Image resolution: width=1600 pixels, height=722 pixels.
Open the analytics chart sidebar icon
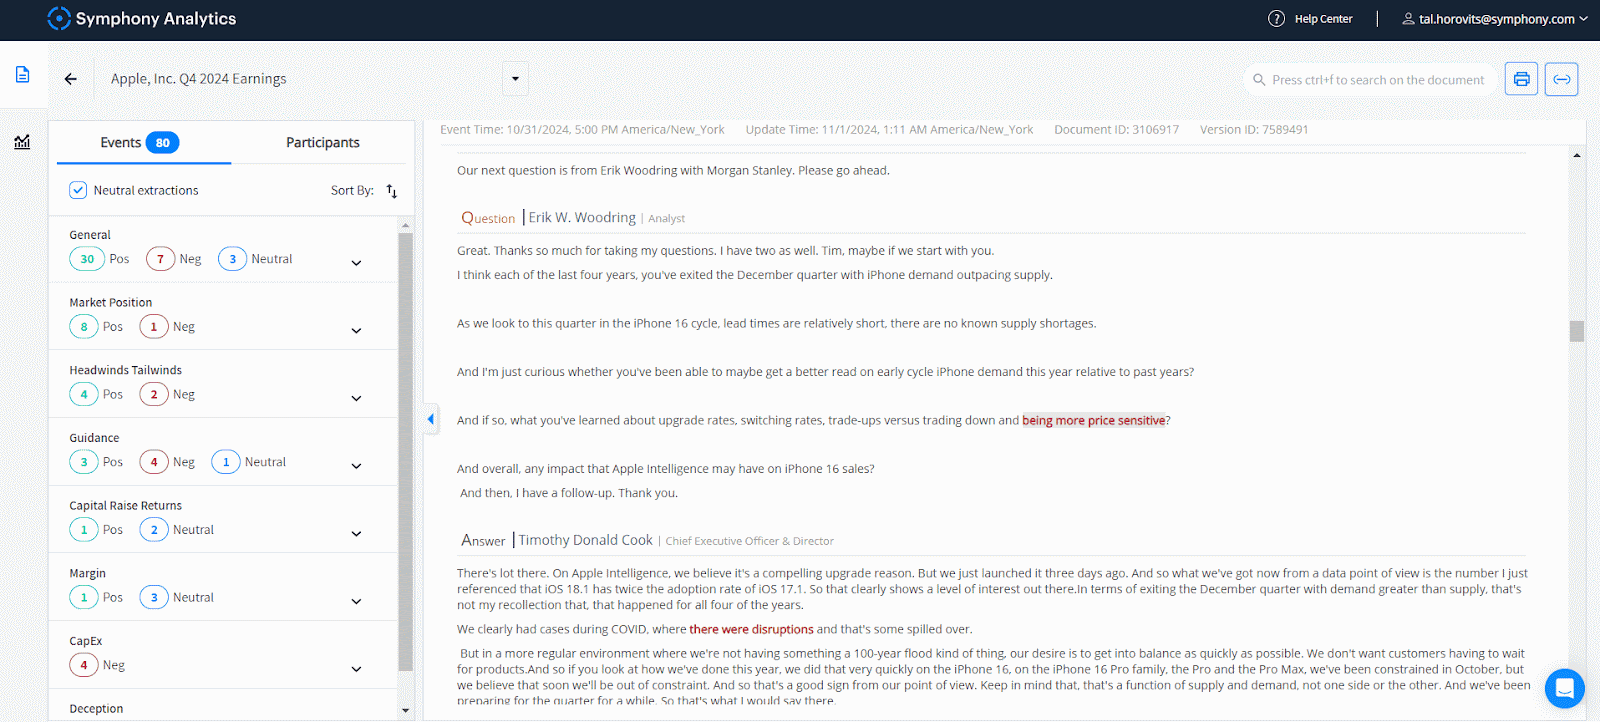click(22, 142)
